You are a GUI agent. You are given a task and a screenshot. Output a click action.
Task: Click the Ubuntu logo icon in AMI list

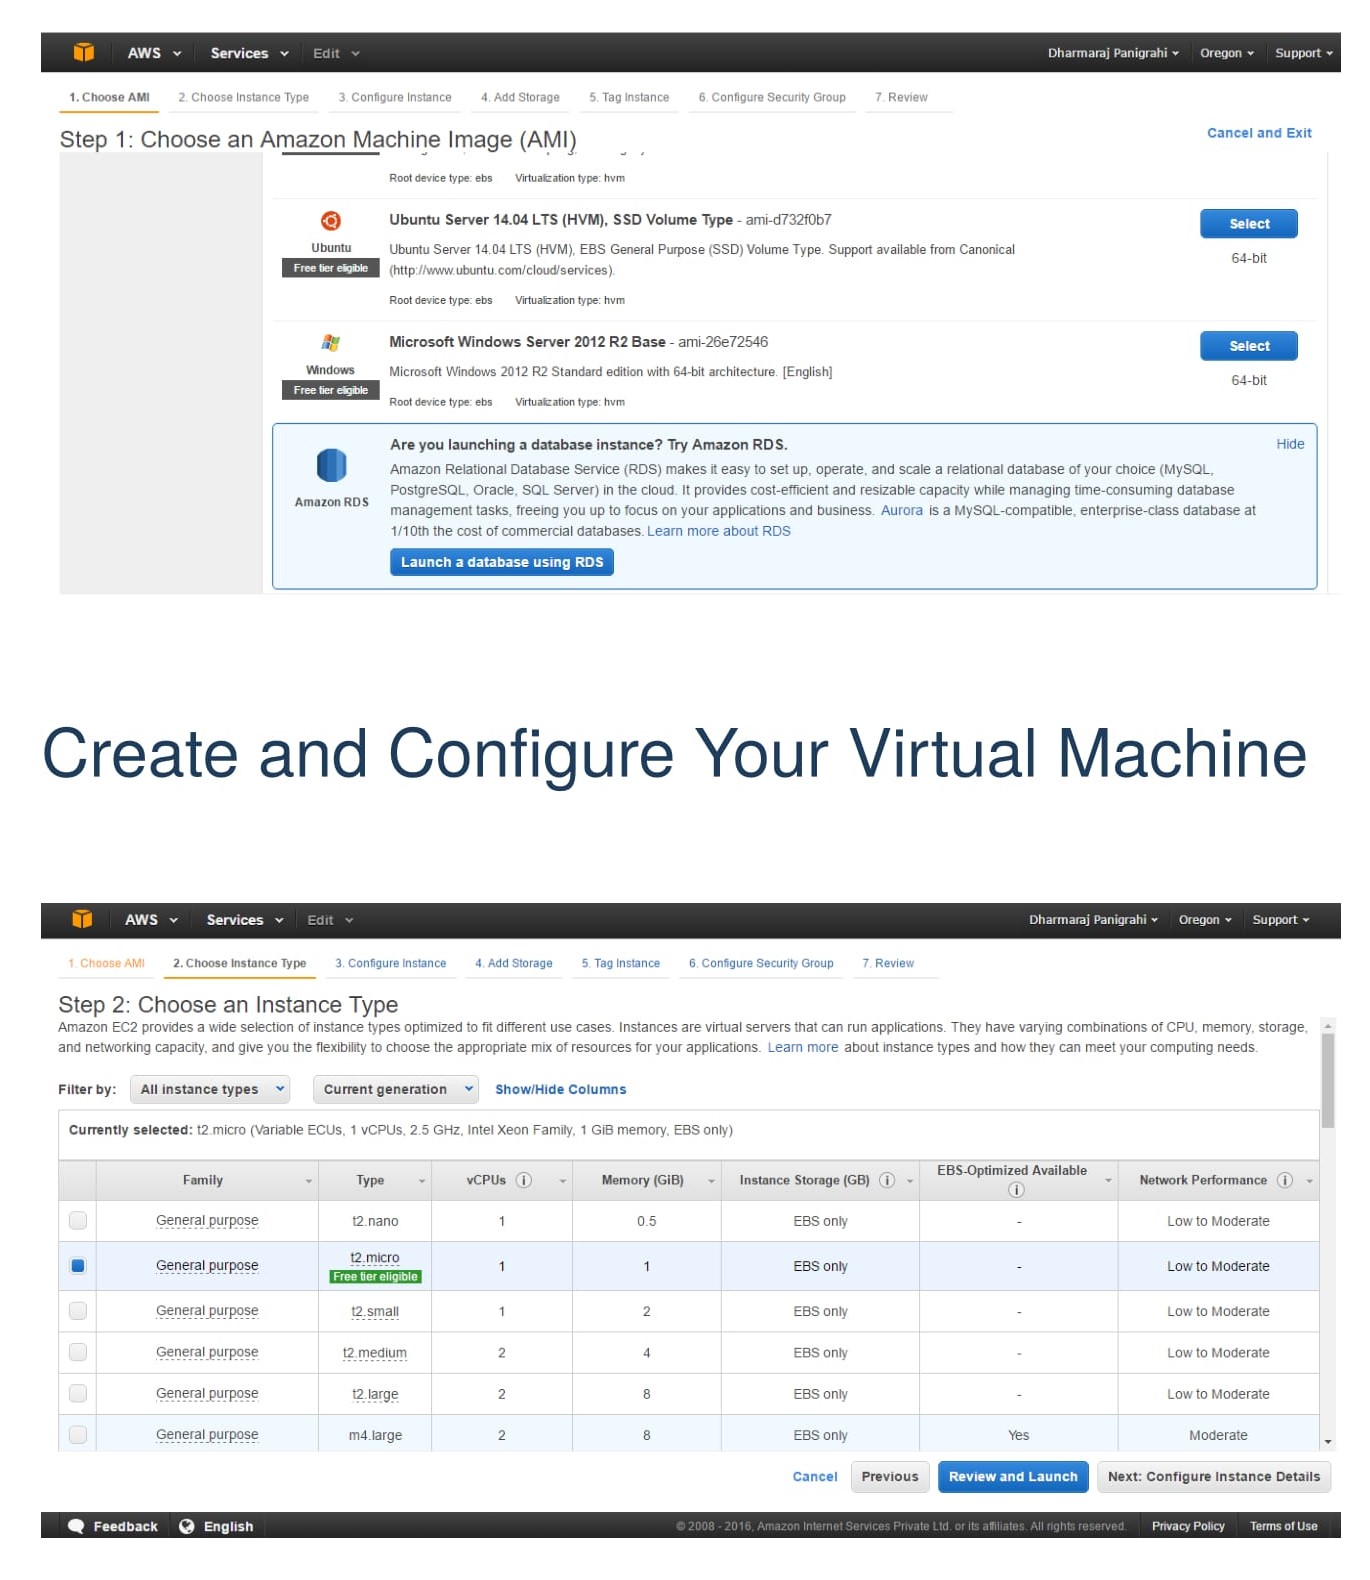331,221
